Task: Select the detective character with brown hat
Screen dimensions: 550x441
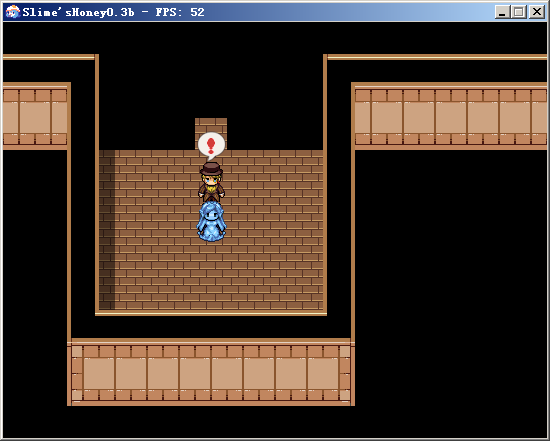Action: coord(211,181)
